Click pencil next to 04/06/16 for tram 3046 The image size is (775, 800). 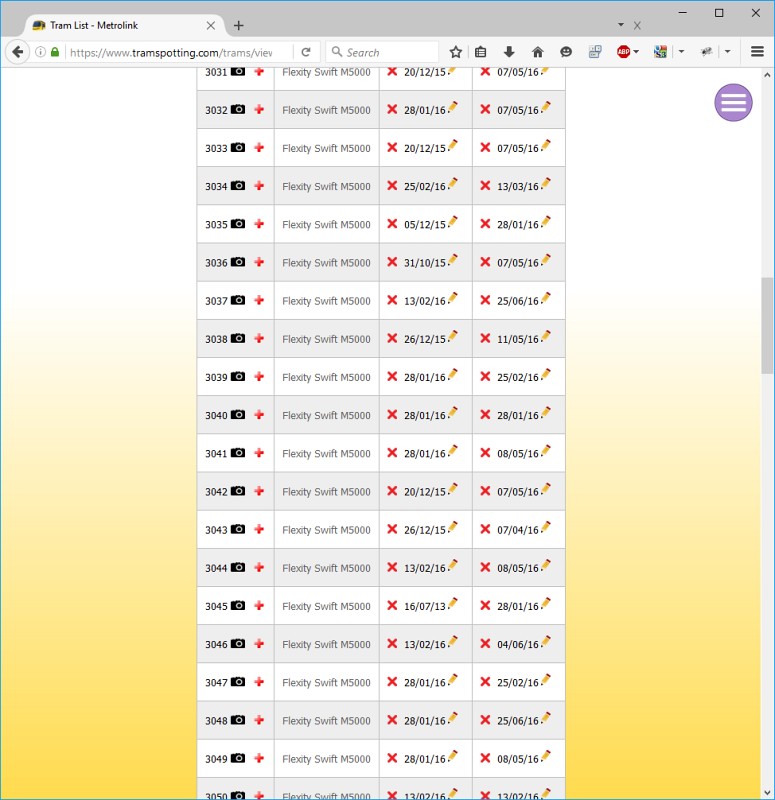[546, 641]
